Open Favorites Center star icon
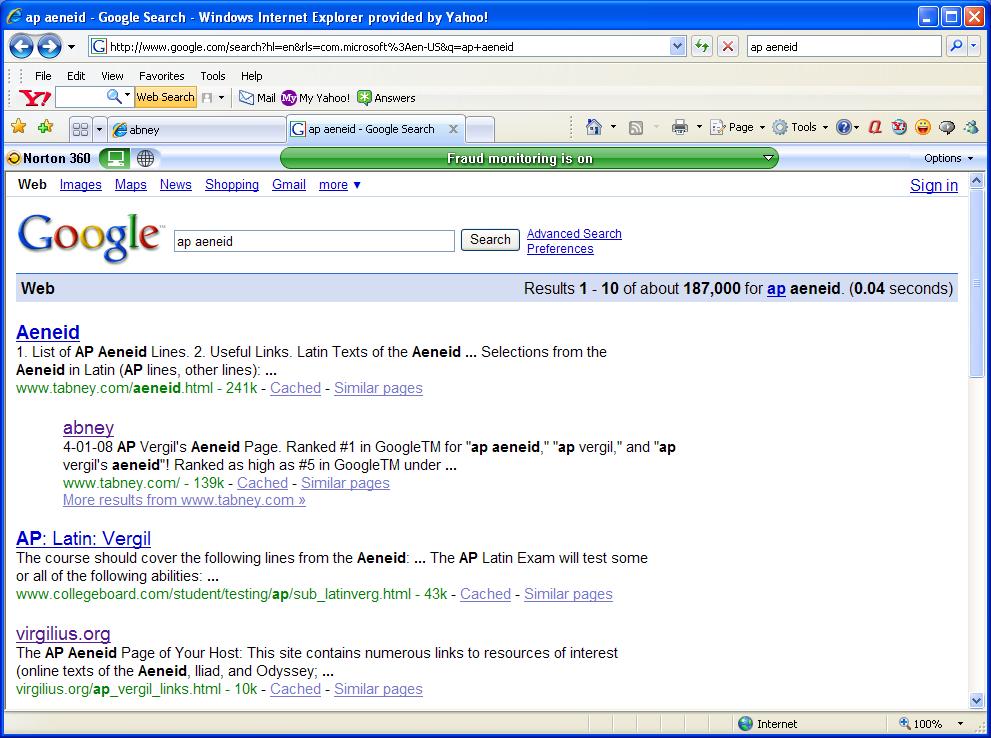Screen dimensions: 991x738 (19, 127)
